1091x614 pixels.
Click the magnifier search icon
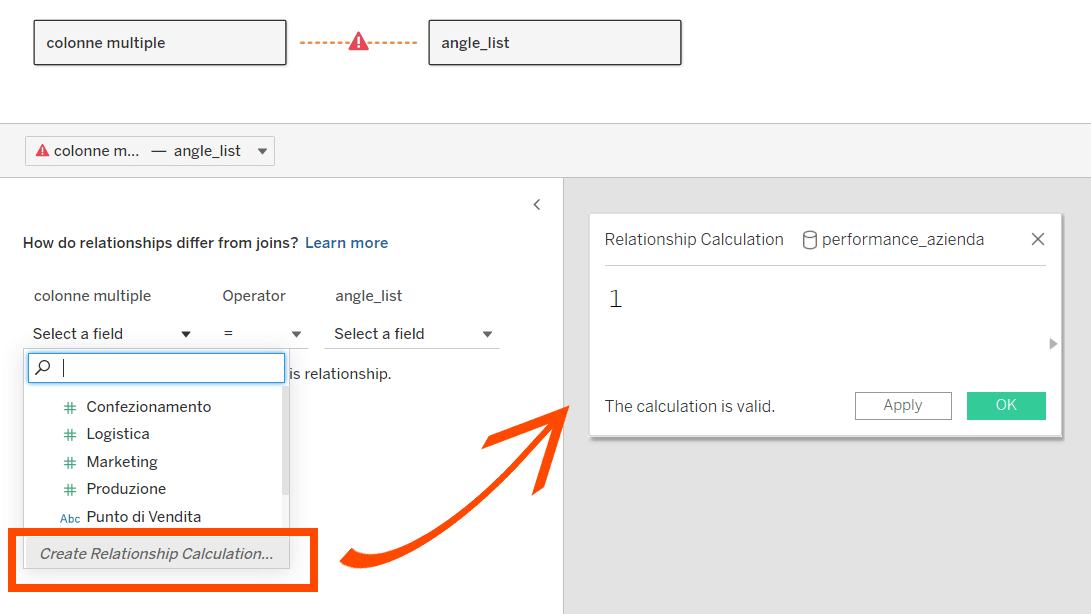(x=43, y=367)
